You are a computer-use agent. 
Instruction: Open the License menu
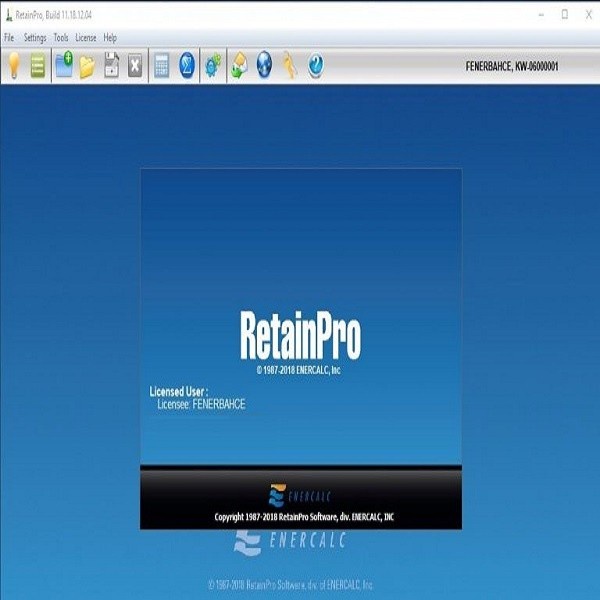(86, 38)
